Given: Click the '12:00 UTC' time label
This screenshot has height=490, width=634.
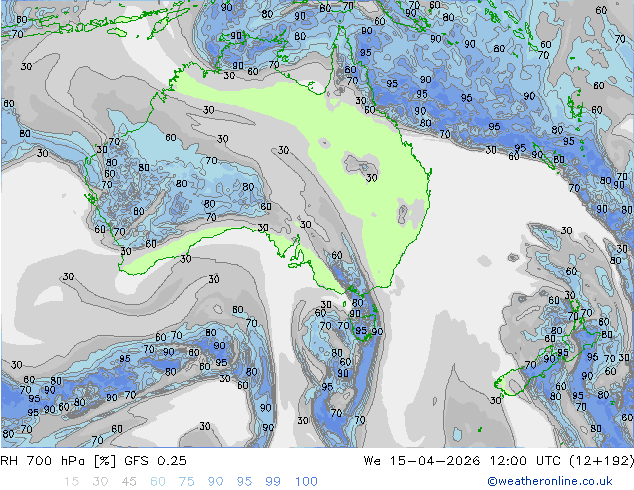Looking at the screenshot, I should tap(525, 461).
